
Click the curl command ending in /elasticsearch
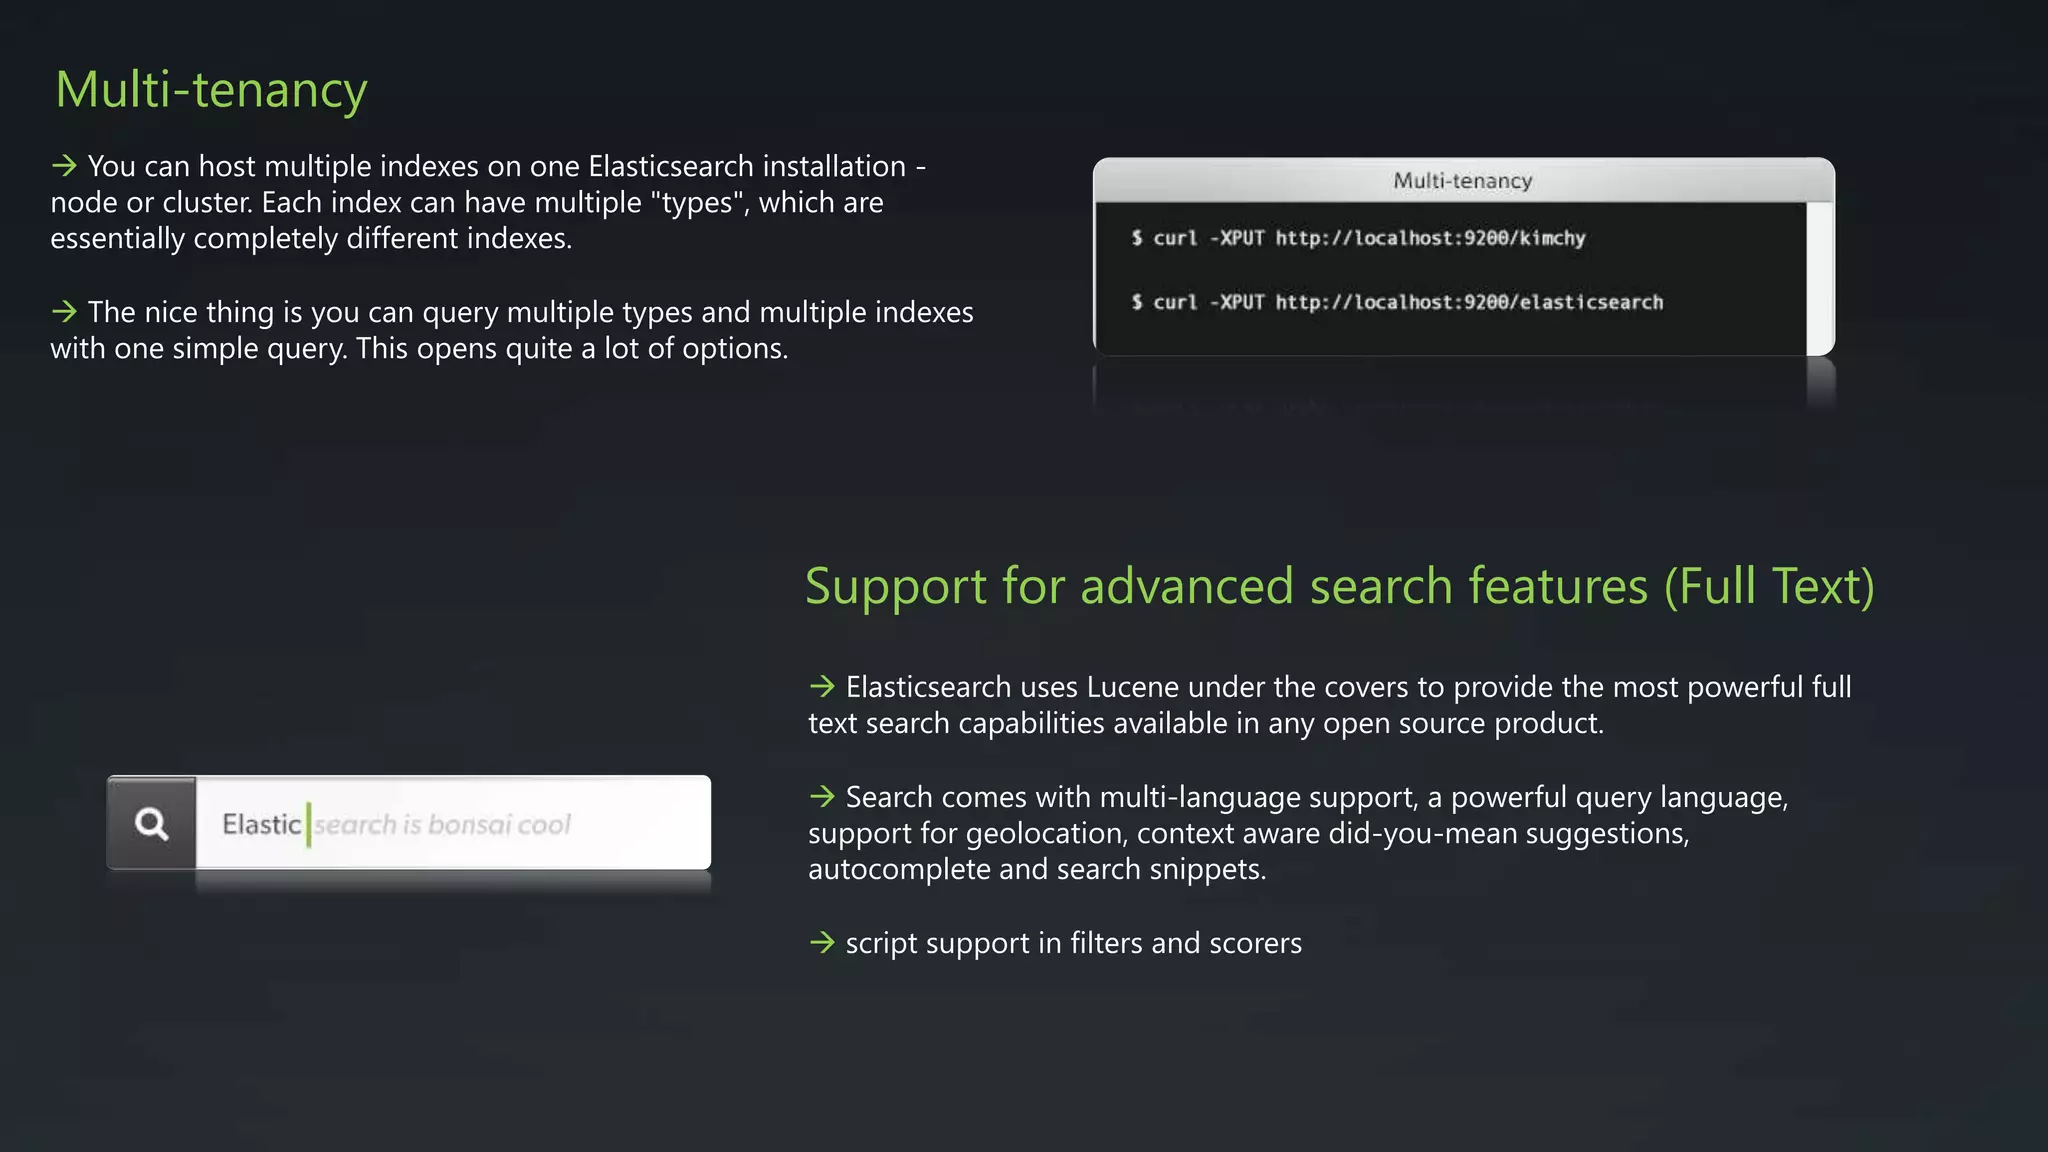point(1397,302)
